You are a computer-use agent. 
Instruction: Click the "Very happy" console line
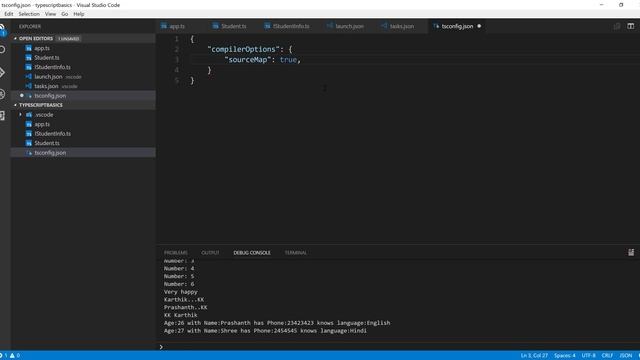click(x=181, y=292)
